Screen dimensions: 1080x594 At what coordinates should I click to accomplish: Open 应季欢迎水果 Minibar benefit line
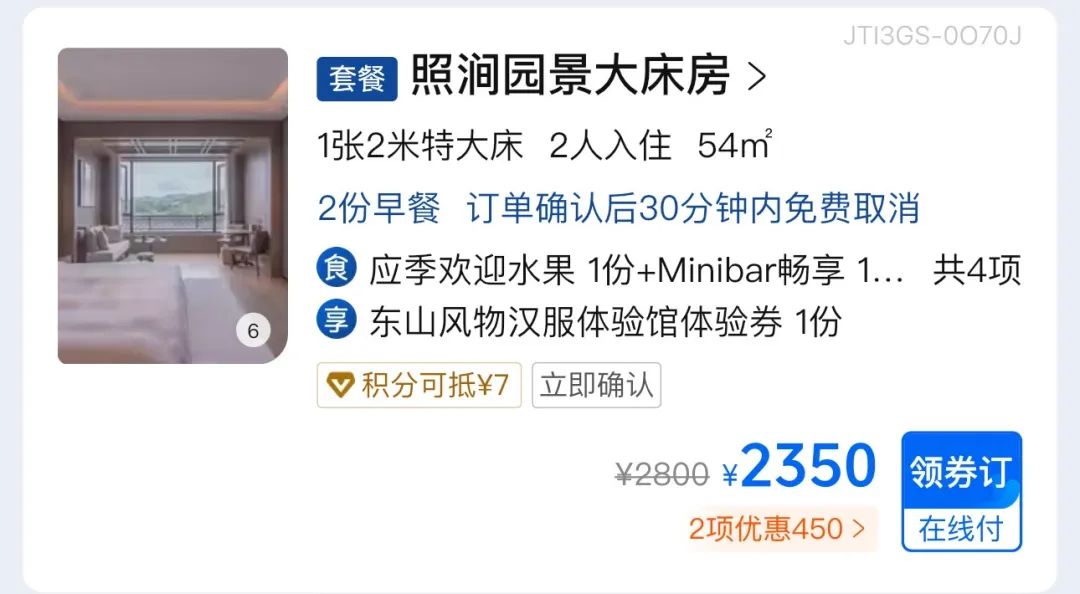tap(636, 270)
